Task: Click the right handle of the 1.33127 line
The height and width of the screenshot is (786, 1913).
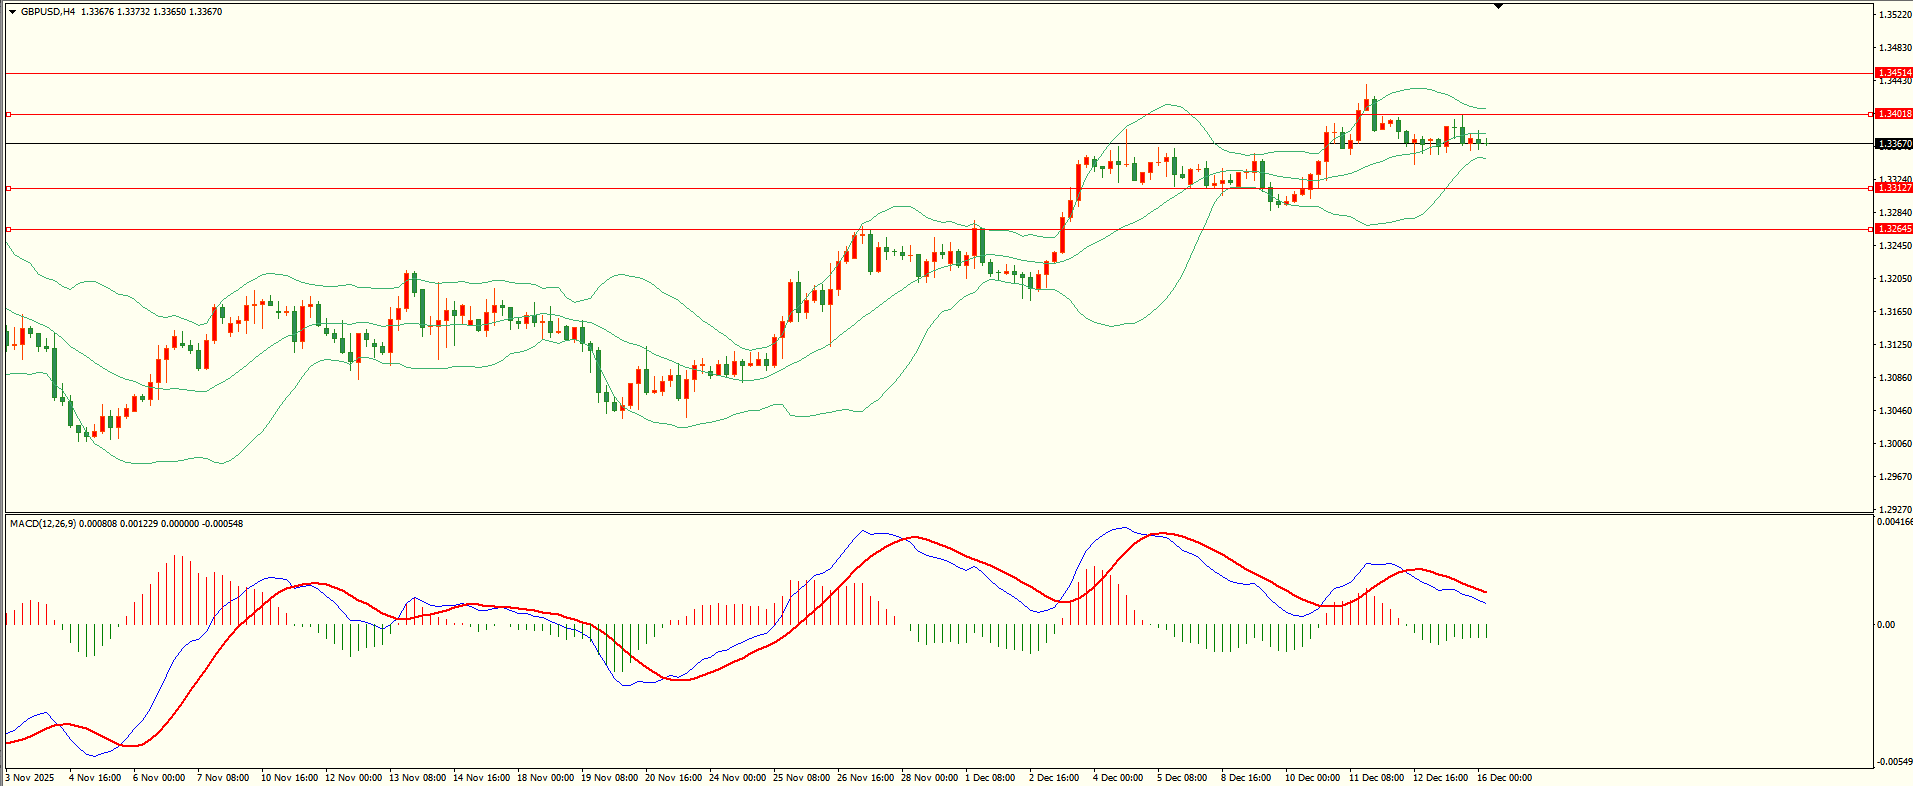Action: point(1870,188)
